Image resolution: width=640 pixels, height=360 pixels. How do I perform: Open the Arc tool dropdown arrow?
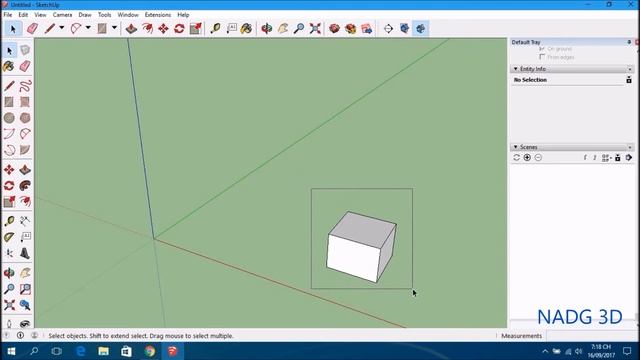88,28
